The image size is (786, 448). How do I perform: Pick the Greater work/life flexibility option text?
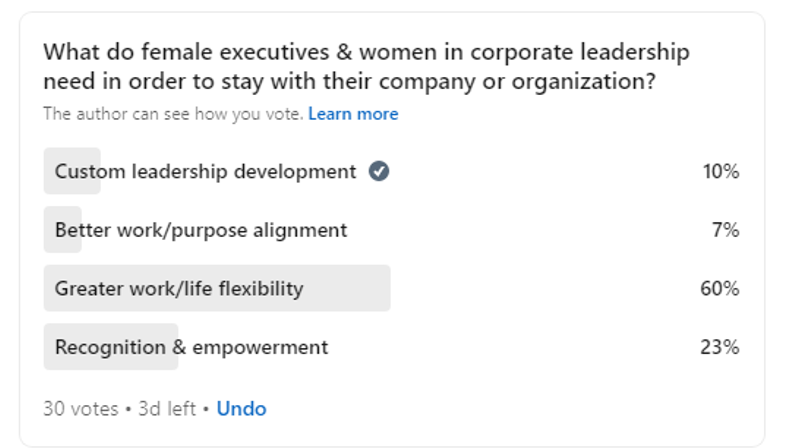(179, 289)
